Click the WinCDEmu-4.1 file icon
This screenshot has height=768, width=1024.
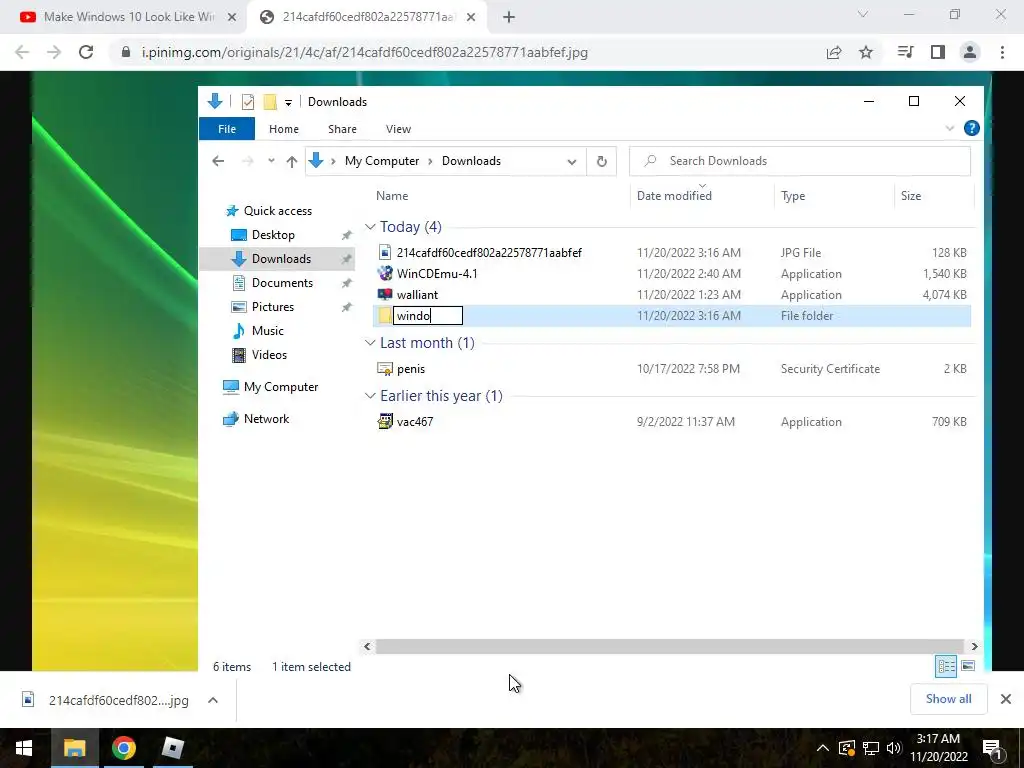[385, 274]
